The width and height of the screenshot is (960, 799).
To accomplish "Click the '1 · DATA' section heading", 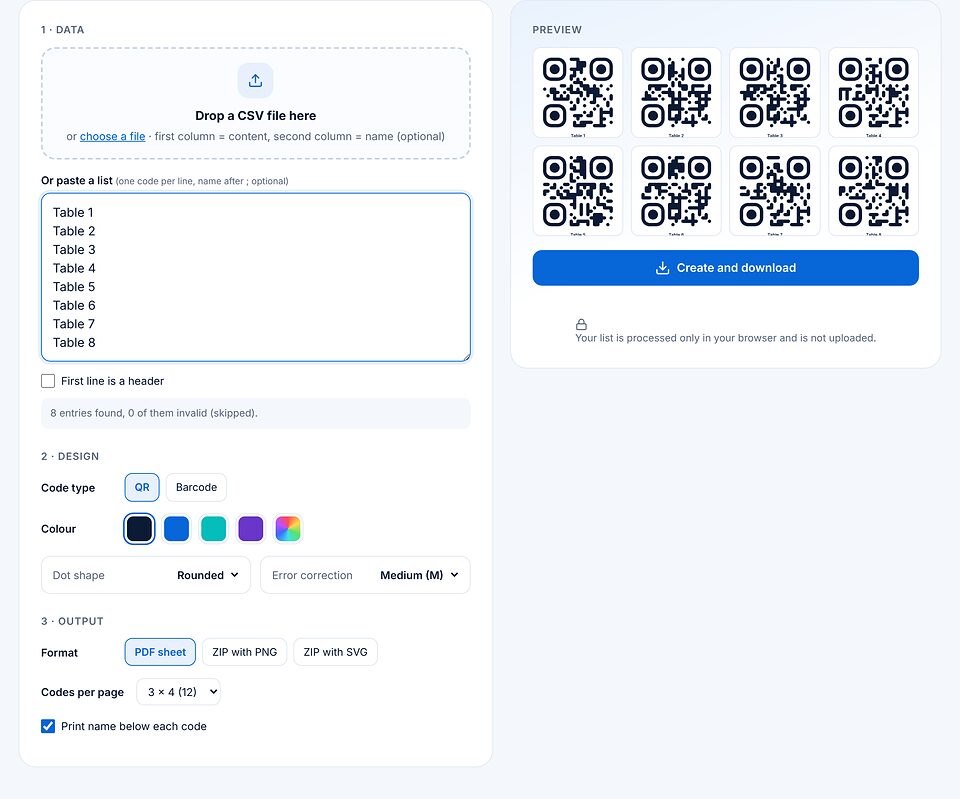I will point(62,29).
